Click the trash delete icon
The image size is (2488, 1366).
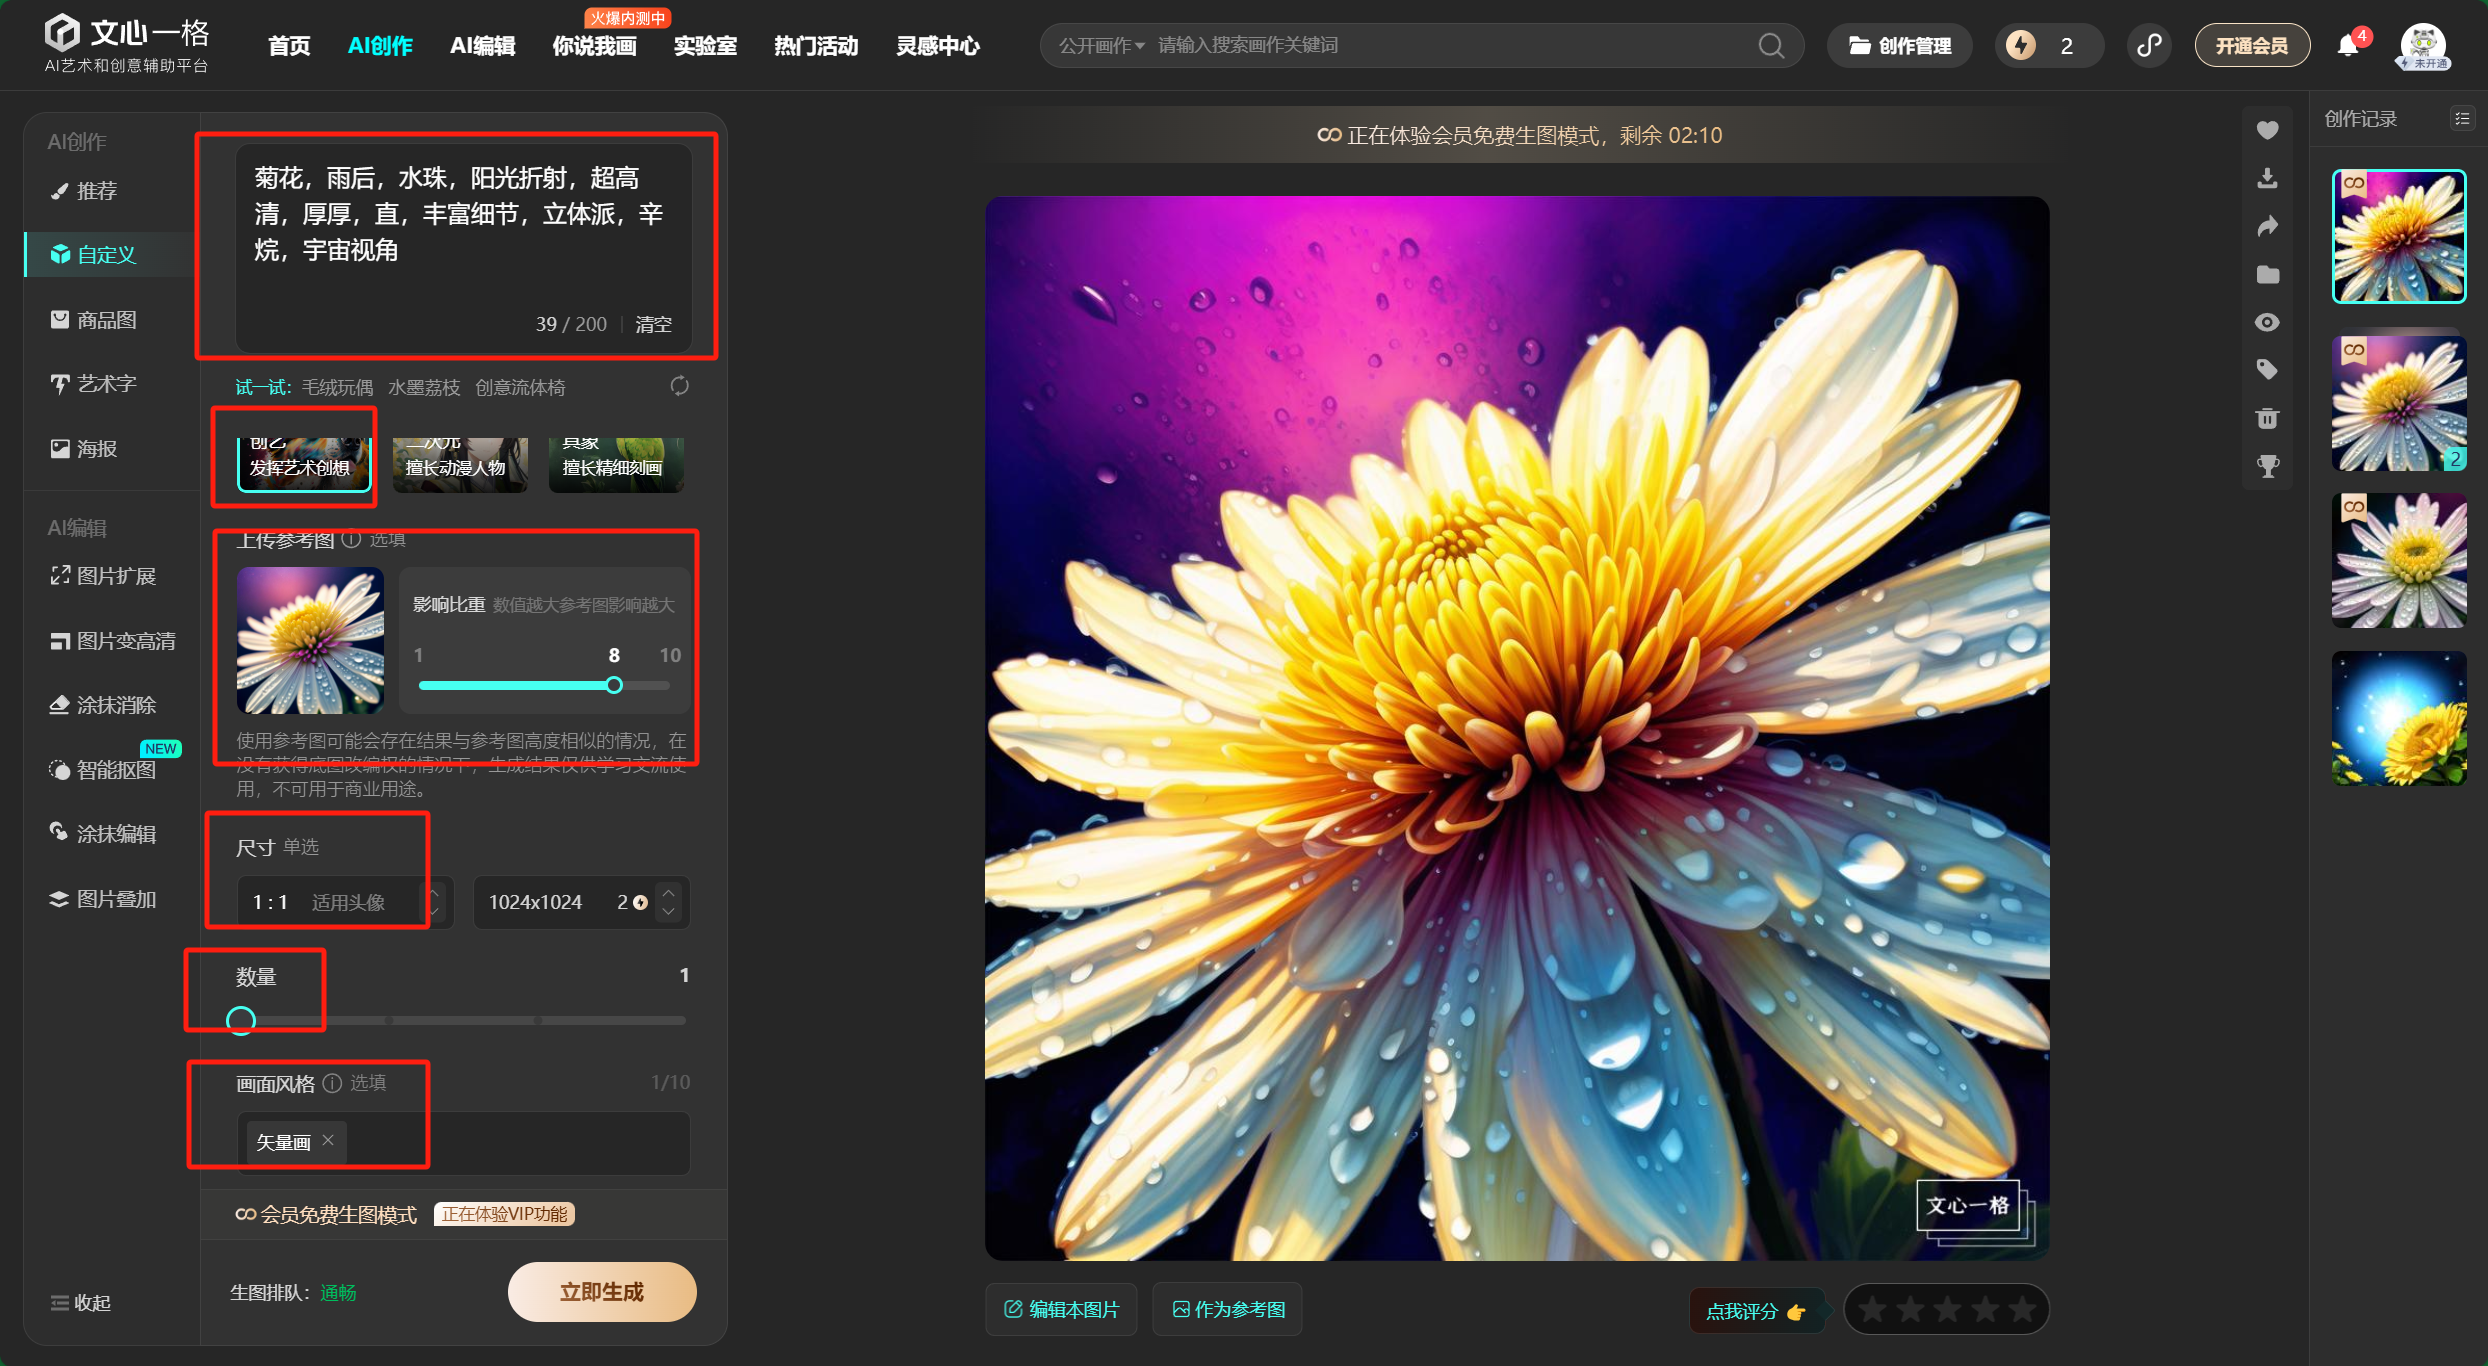click(2267, 418)
